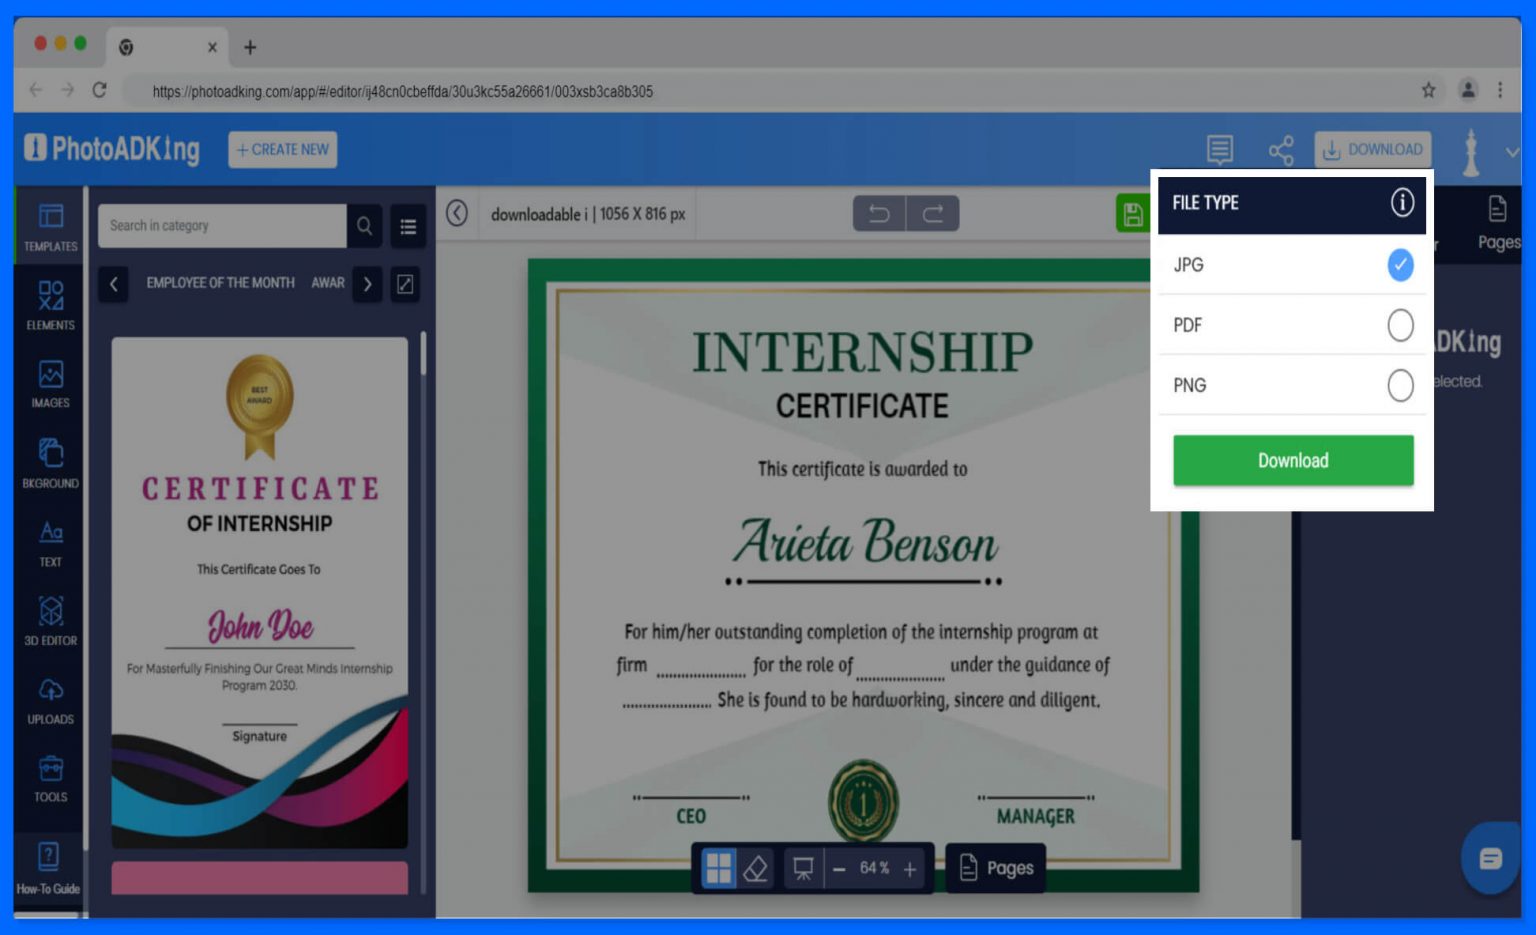Open the Bkground panel
This screenshot has height=935, width=1536.
(49, 462)
